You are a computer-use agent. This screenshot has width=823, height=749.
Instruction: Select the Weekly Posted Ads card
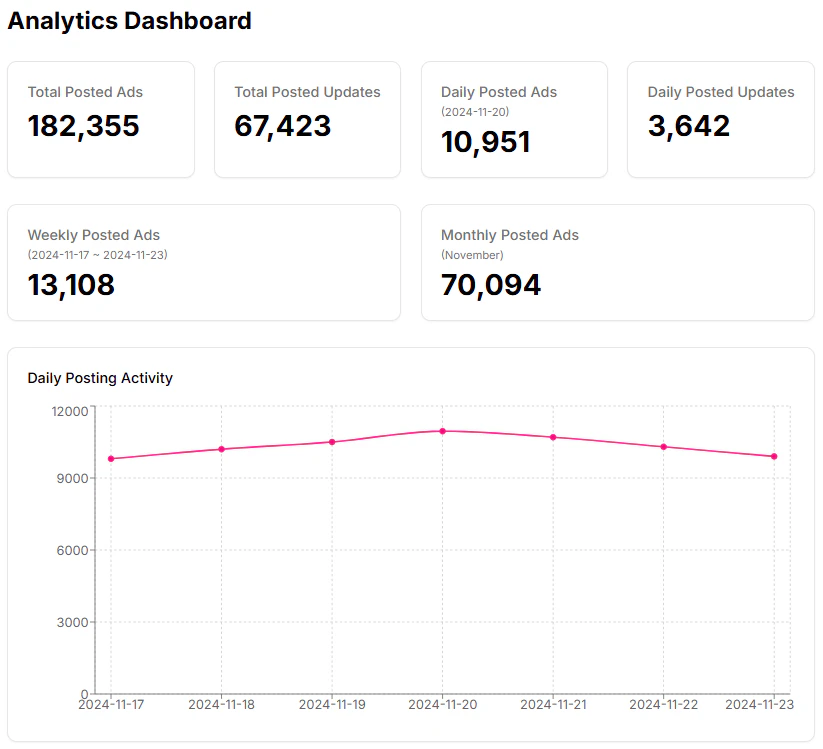[x=204, y=263]
